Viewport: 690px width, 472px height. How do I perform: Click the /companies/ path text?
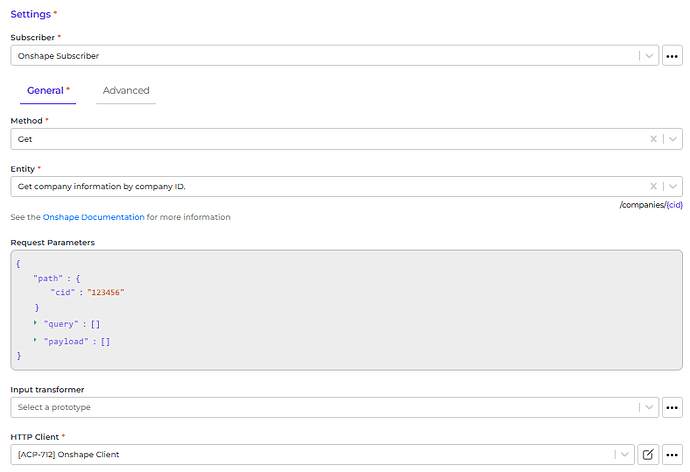(642, 205)
